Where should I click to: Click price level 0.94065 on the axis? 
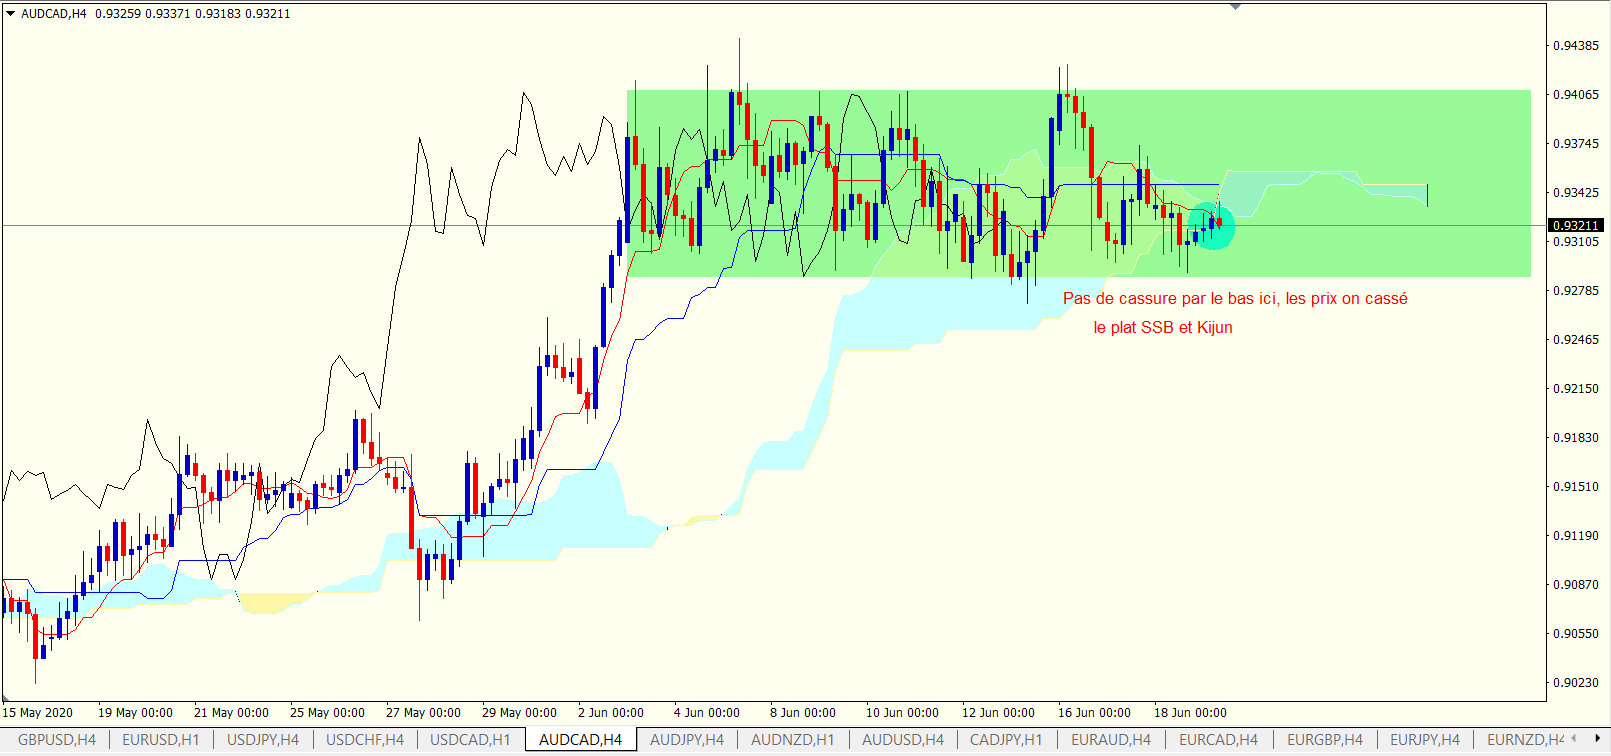click(x=1575, y=95)
